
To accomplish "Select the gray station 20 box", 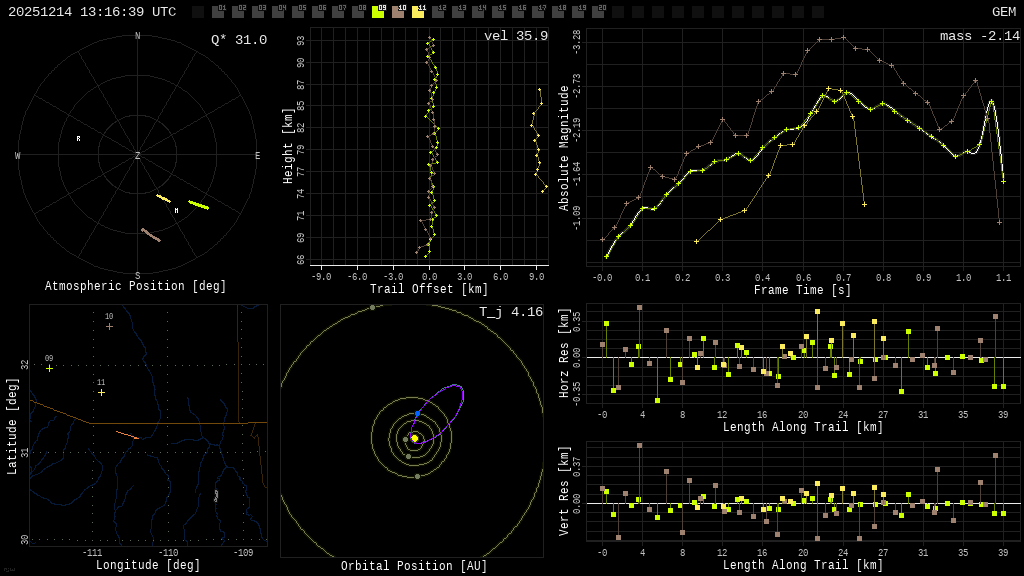I will pyautogui.click(x=598, y=12).
